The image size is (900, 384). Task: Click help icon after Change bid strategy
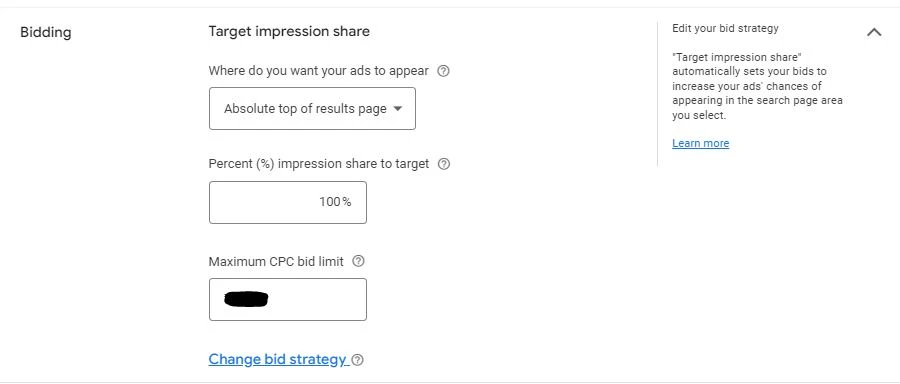tap(358, 360)
